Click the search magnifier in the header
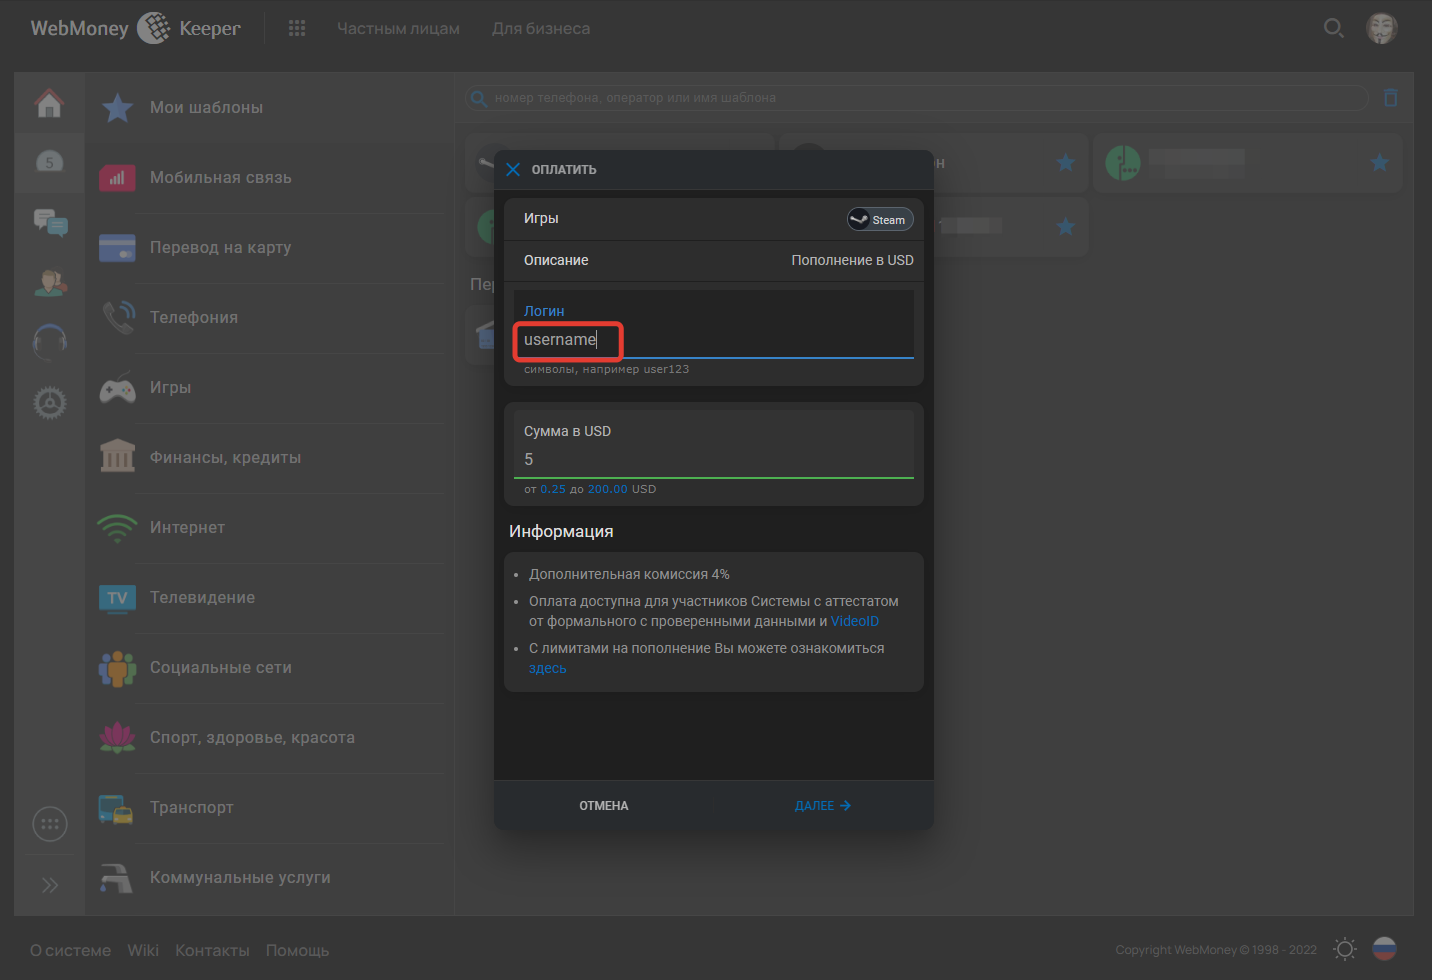This screenshot has width=1432, height=980. click(x=1333, y=28)
